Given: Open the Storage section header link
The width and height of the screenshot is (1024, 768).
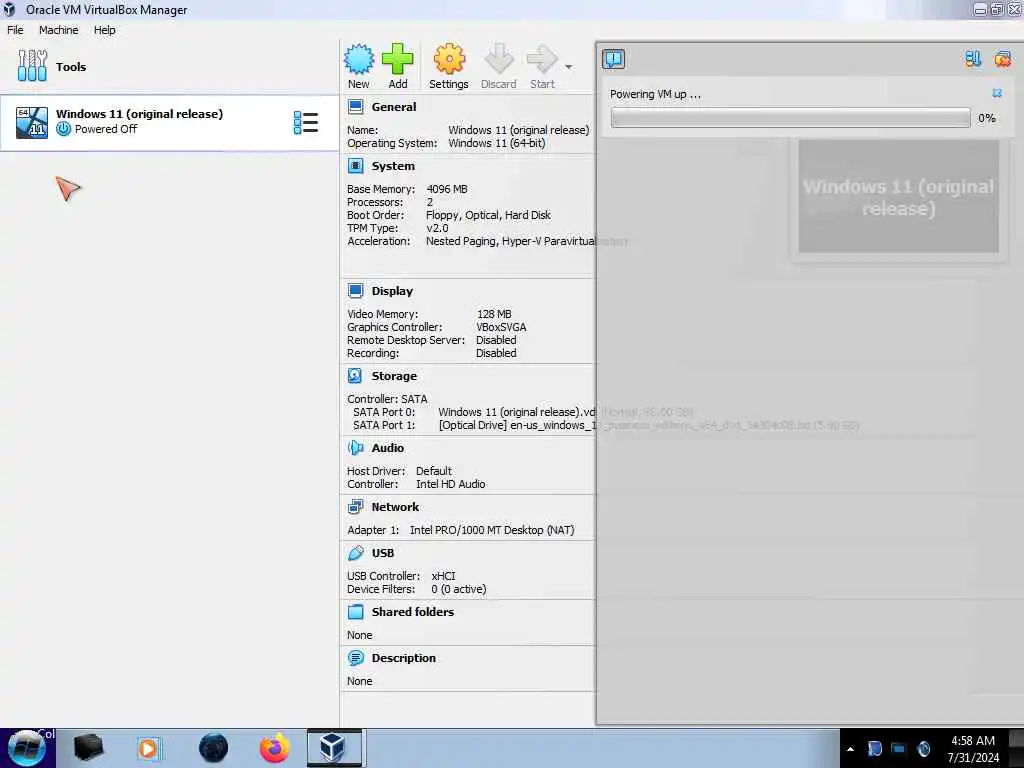Looking at the screenshot, I should (394, 376).
